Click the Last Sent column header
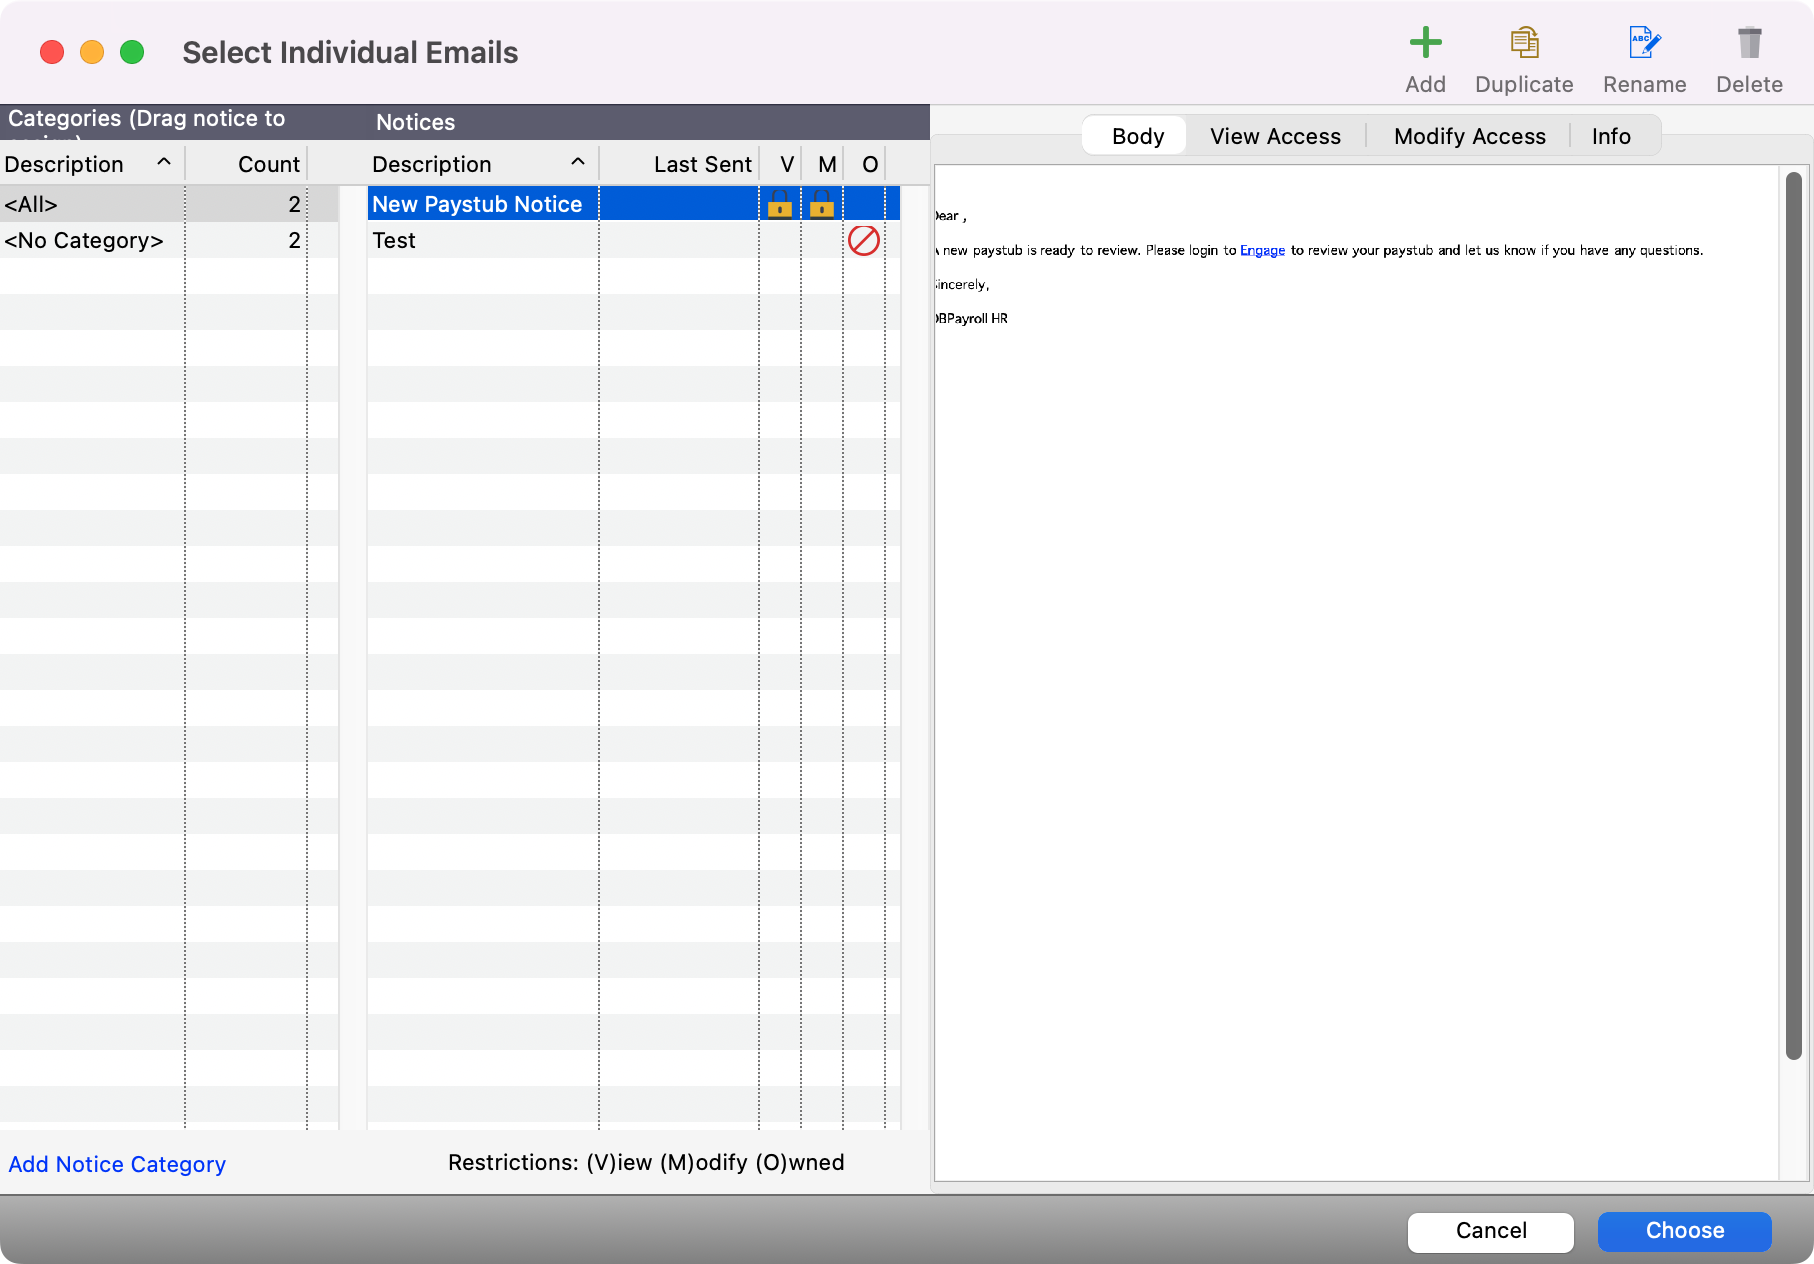This screenshot has height=1264, width=1814. [x=702, y=165]
